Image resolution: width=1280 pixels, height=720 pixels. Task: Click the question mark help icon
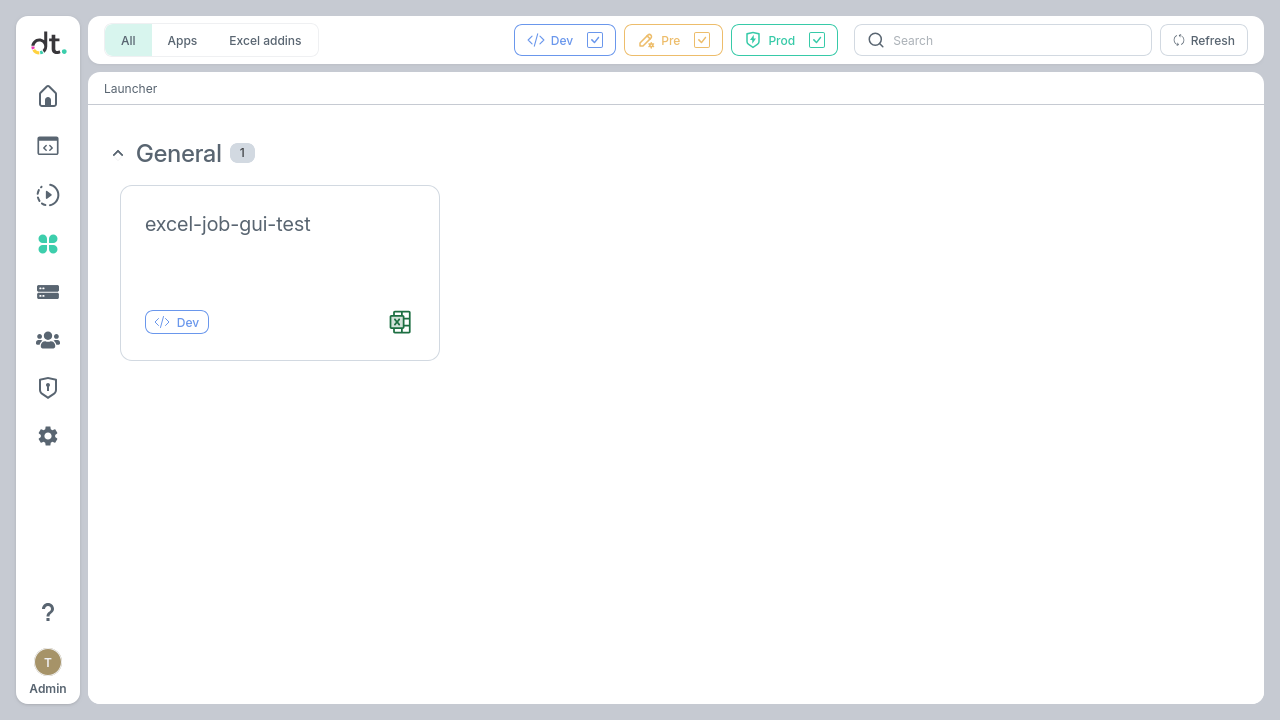coord(48,612)
